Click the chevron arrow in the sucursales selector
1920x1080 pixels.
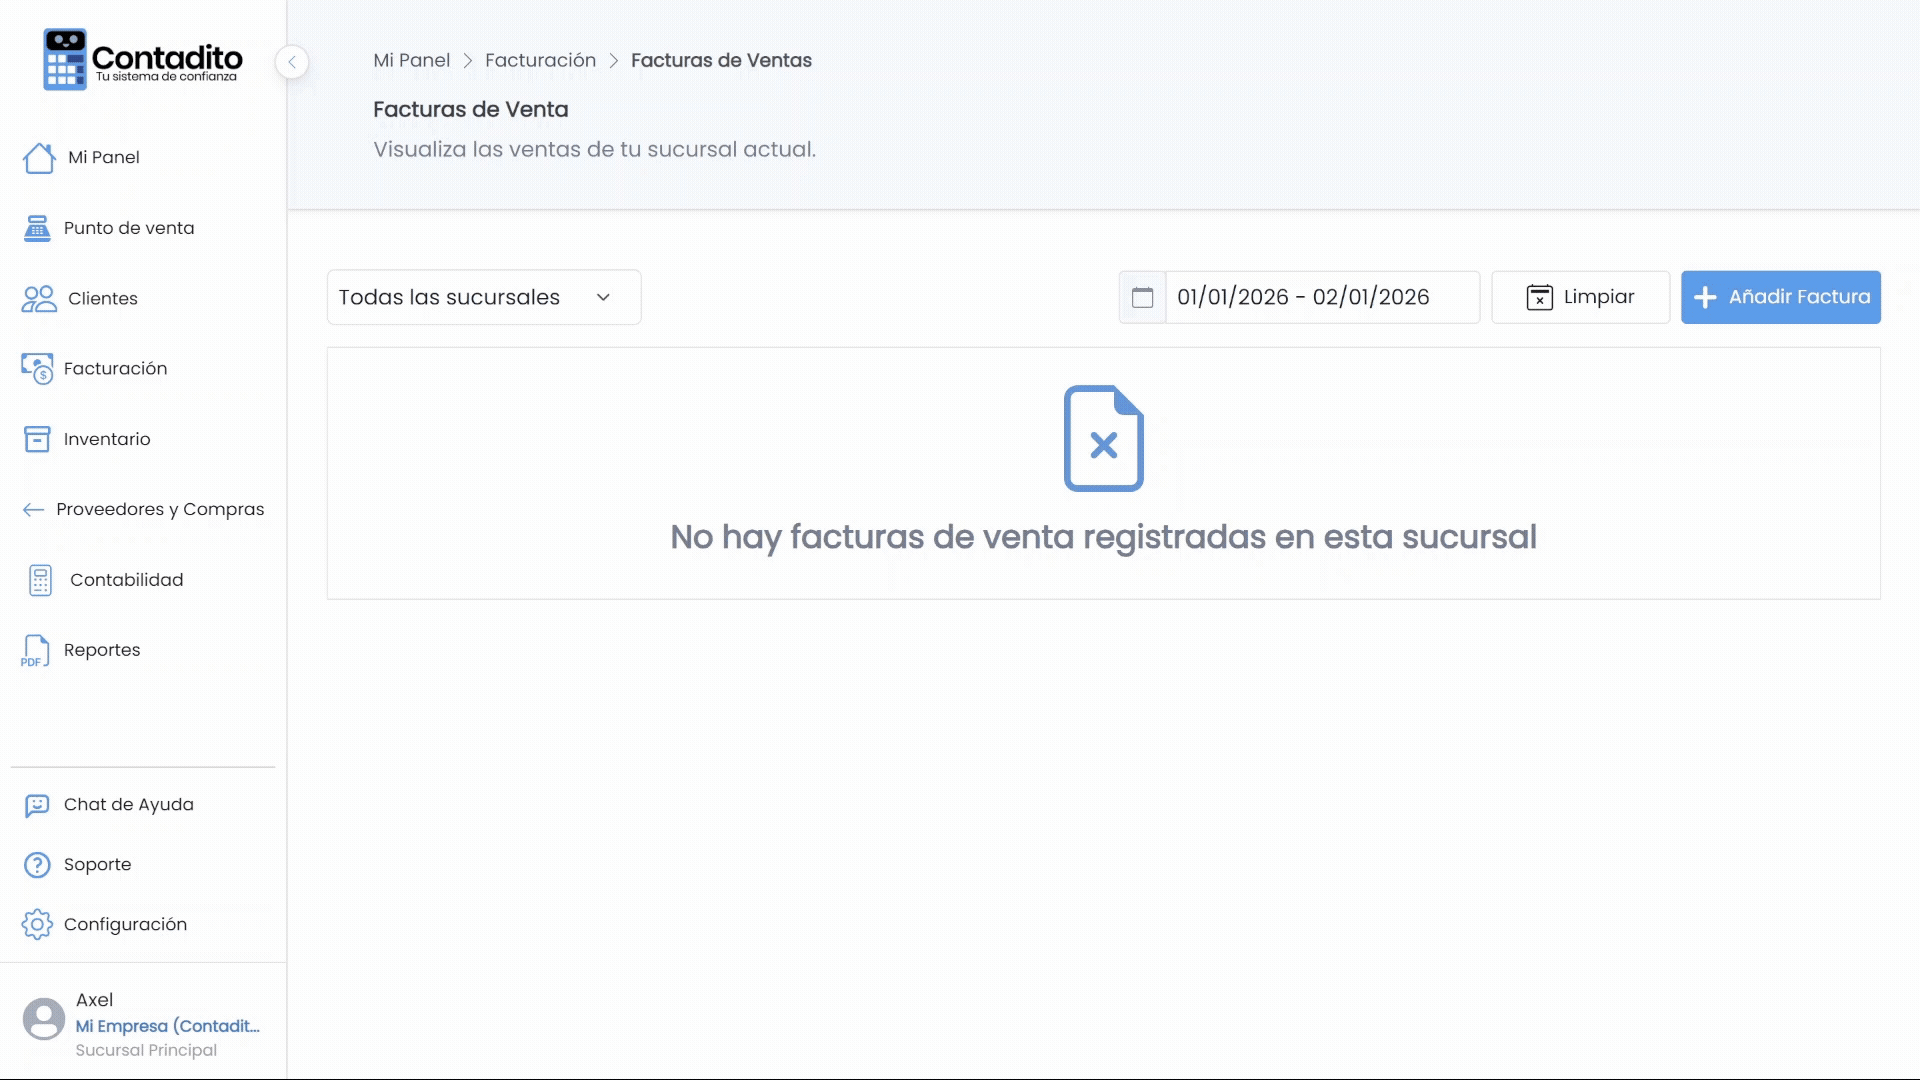603,298
